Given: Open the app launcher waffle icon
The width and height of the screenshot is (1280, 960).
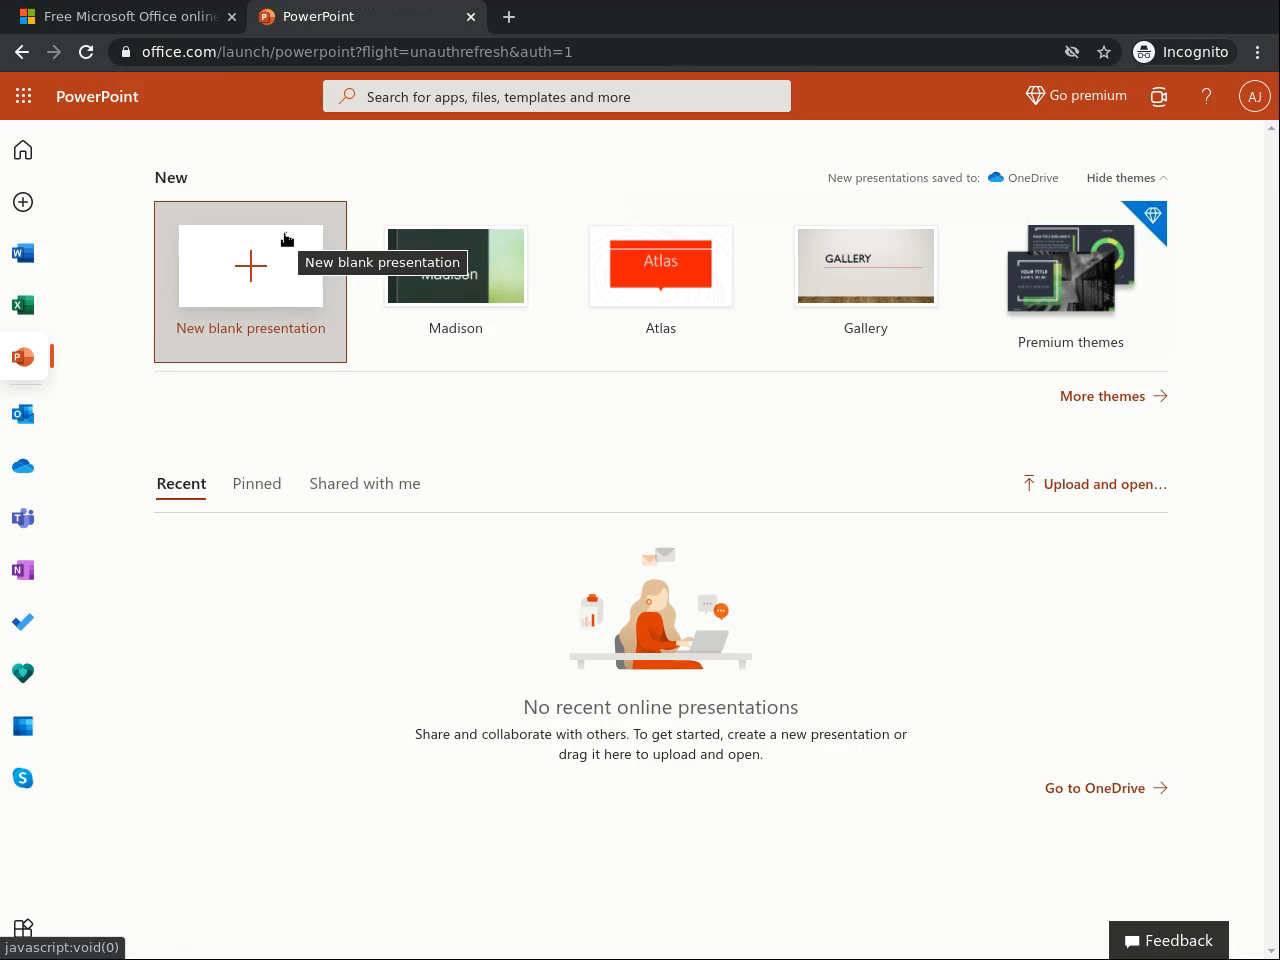Looking at the screenshot, I should 23,96.
